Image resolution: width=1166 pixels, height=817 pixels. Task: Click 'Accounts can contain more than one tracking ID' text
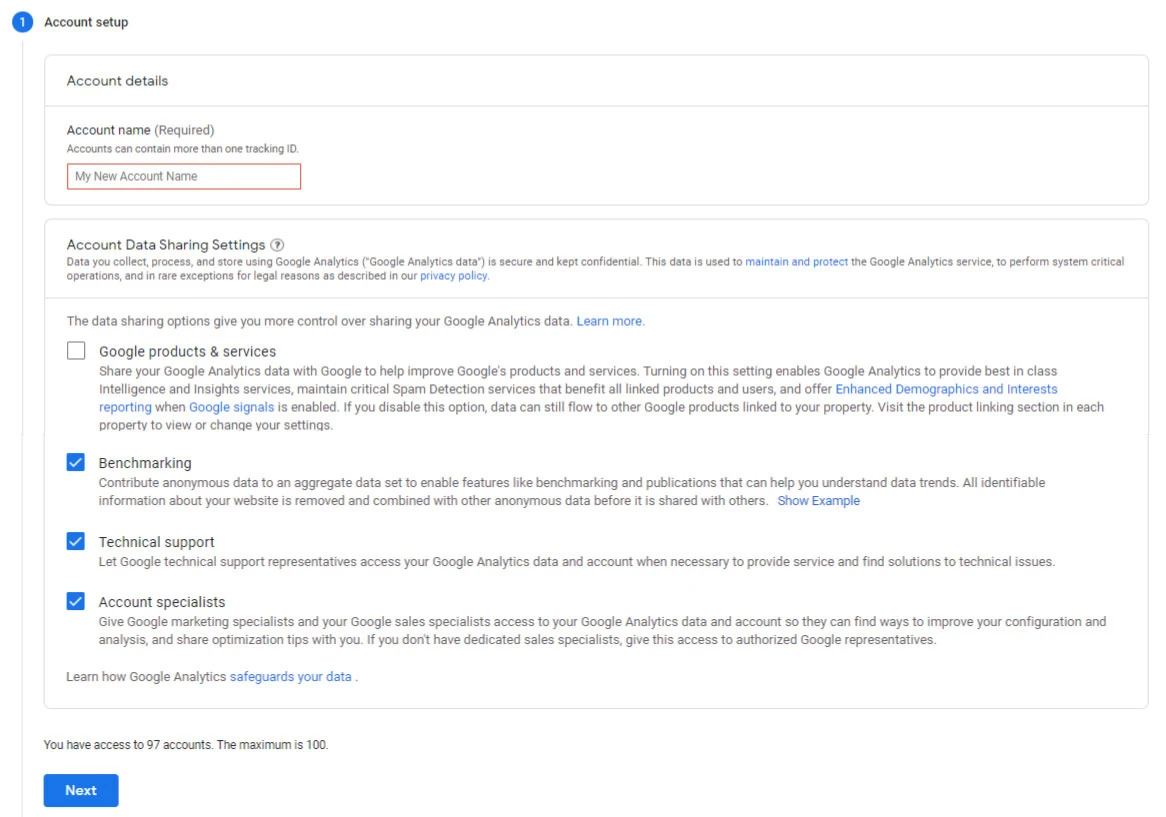tap(182, 149)
